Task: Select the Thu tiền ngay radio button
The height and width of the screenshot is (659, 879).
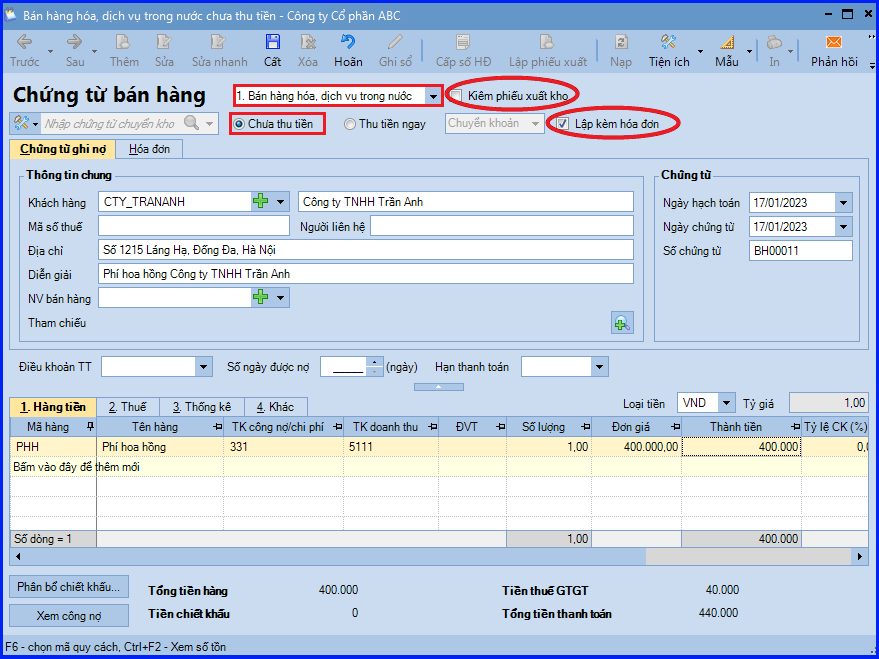Action: (x=350, y=124)
